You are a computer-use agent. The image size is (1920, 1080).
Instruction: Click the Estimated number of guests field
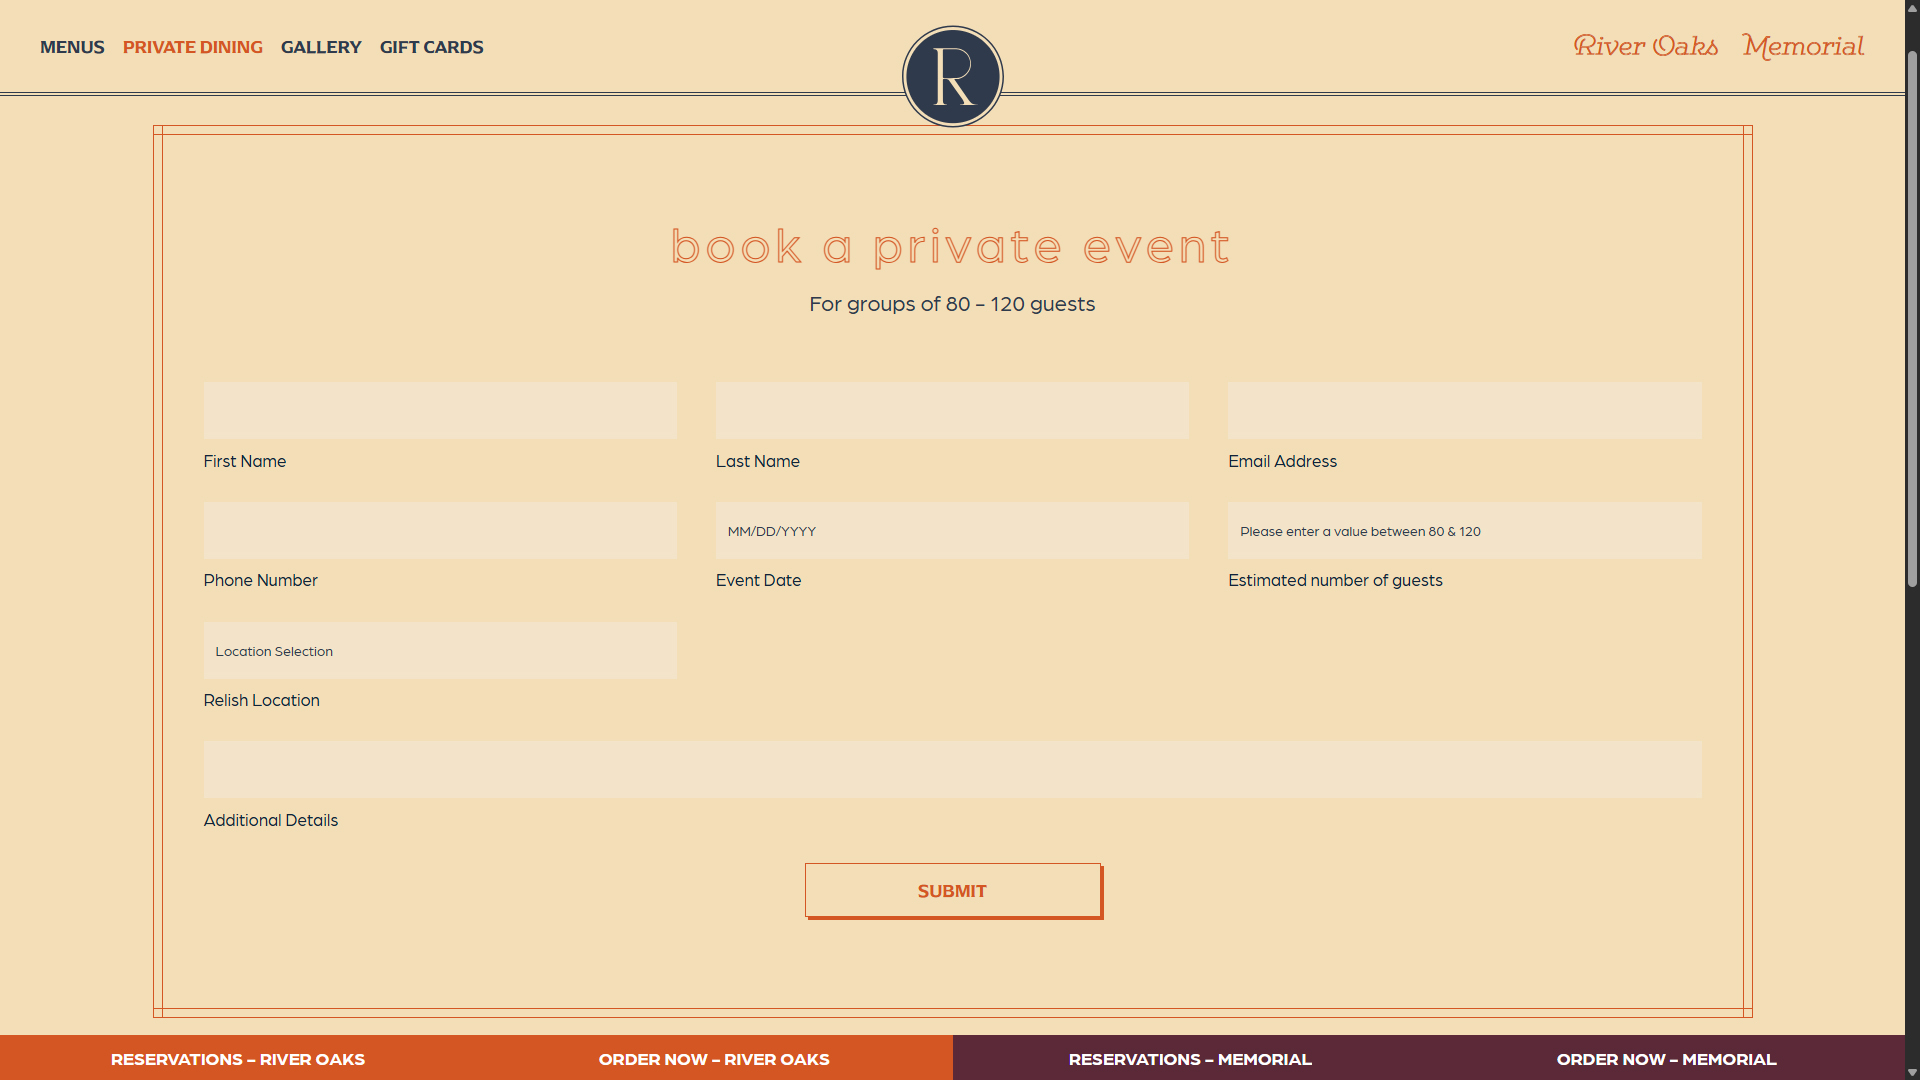tap(1464, 530)
